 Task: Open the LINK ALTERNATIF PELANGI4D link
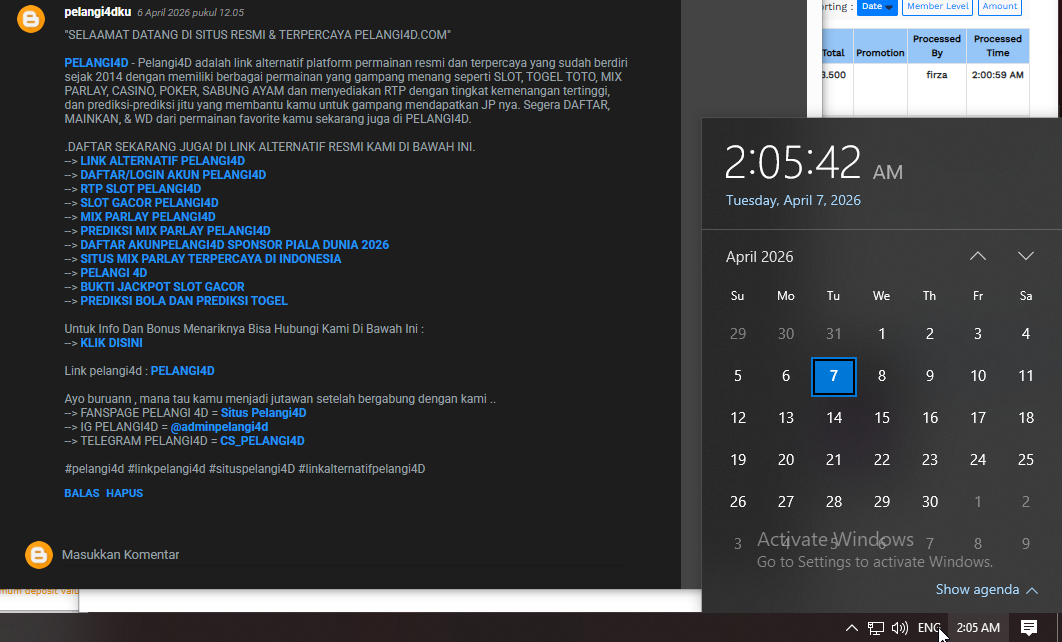click(163, 160)
